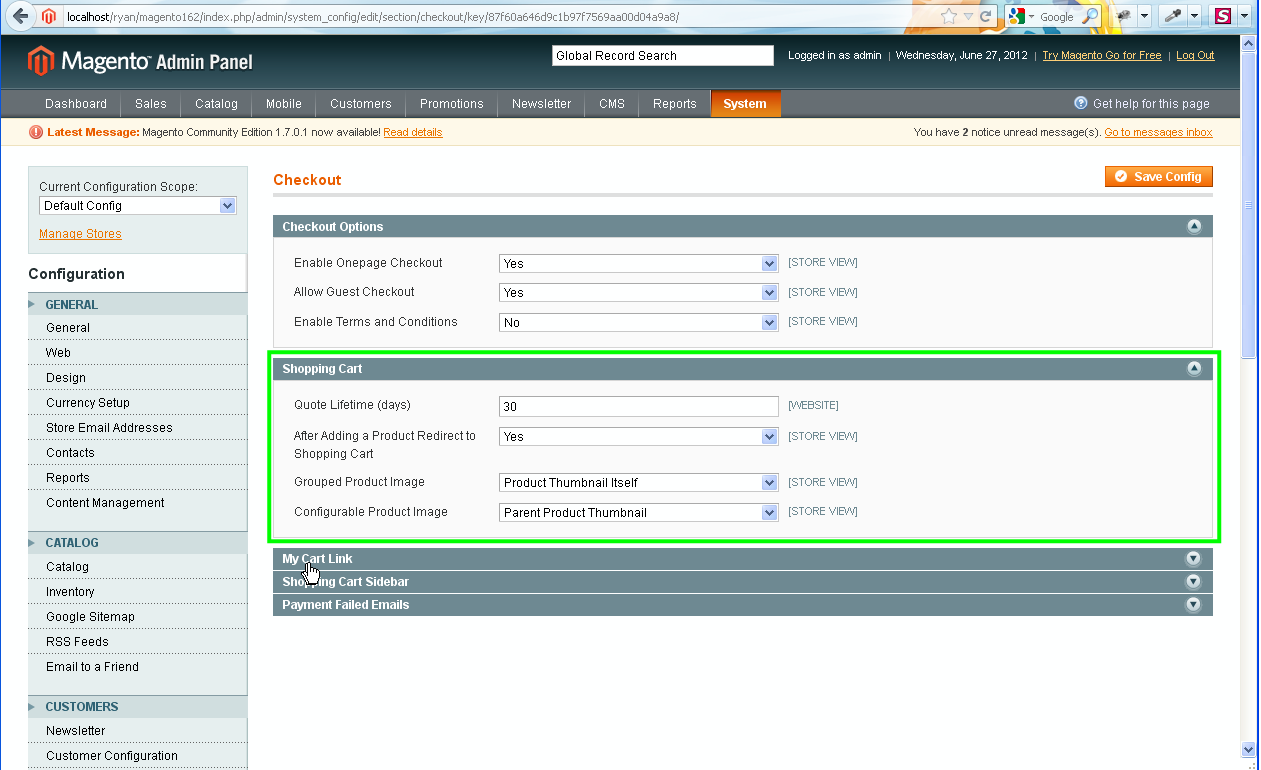1261x770 pixels.
Task: Open the Reports menu in the top navigation
Action: [675, 104]
